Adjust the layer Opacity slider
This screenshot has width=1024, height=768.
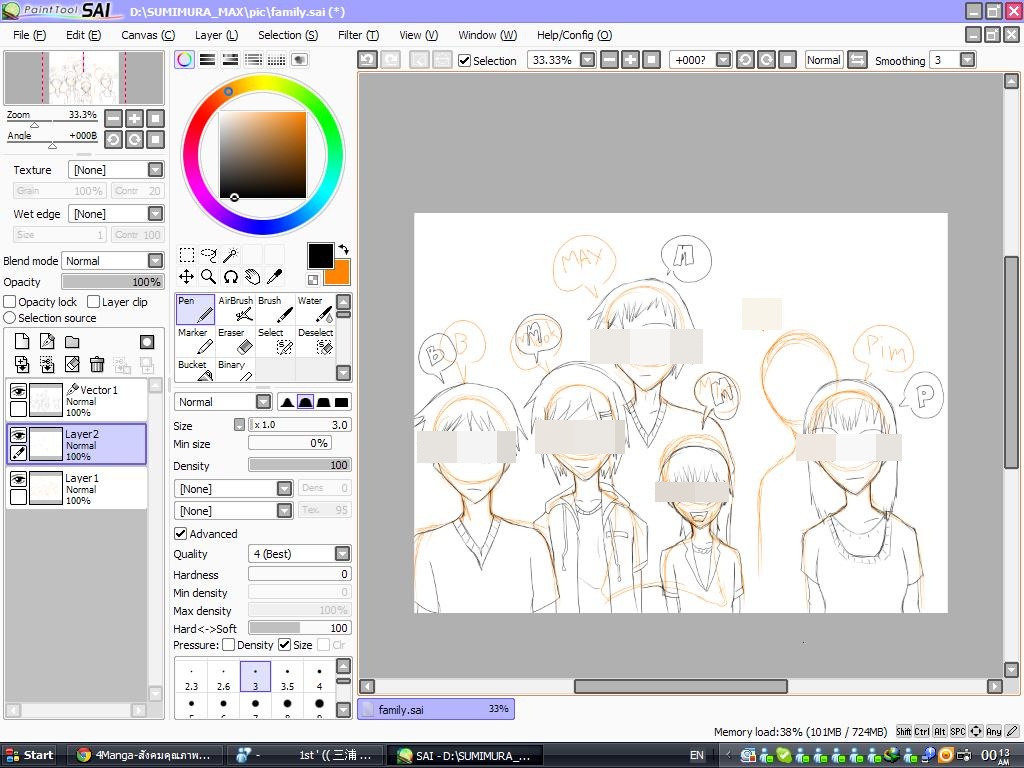coord(112,282)
